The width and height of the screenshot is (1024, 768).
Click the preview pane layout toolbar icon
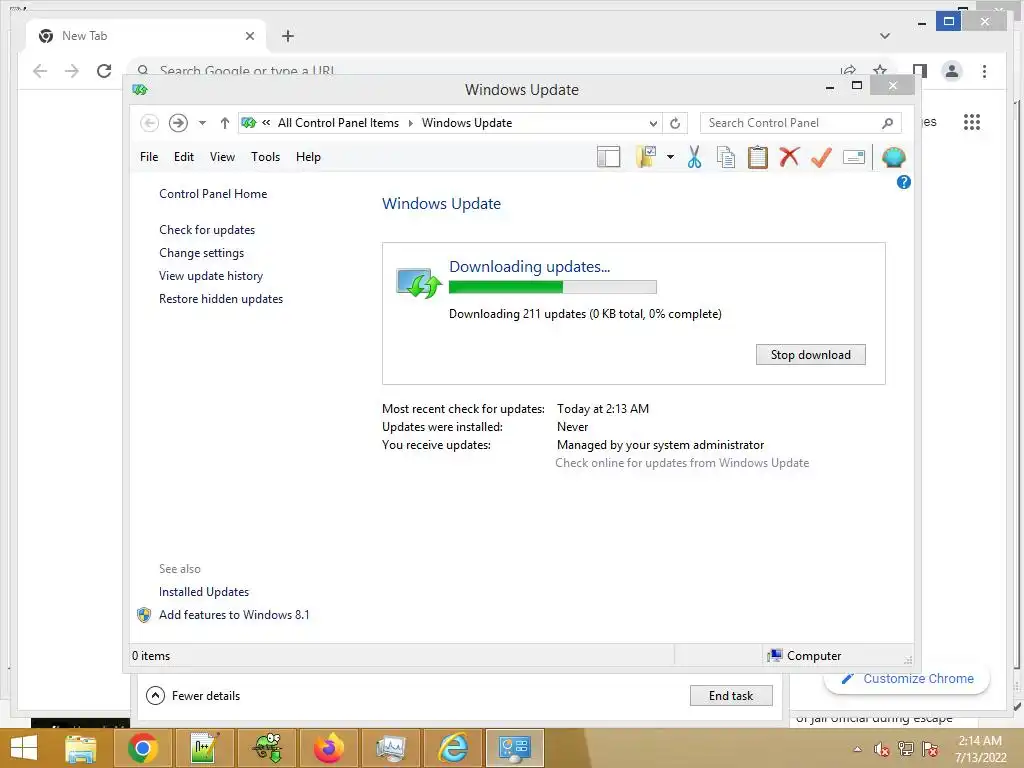point(608,157)
